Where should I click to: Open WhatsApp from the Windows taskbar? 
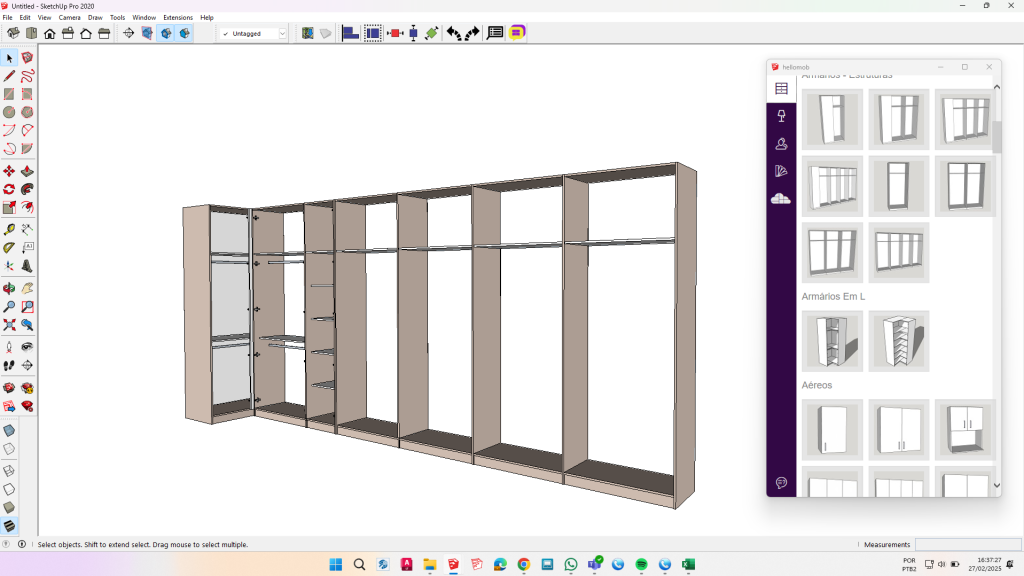coord(571,564)
